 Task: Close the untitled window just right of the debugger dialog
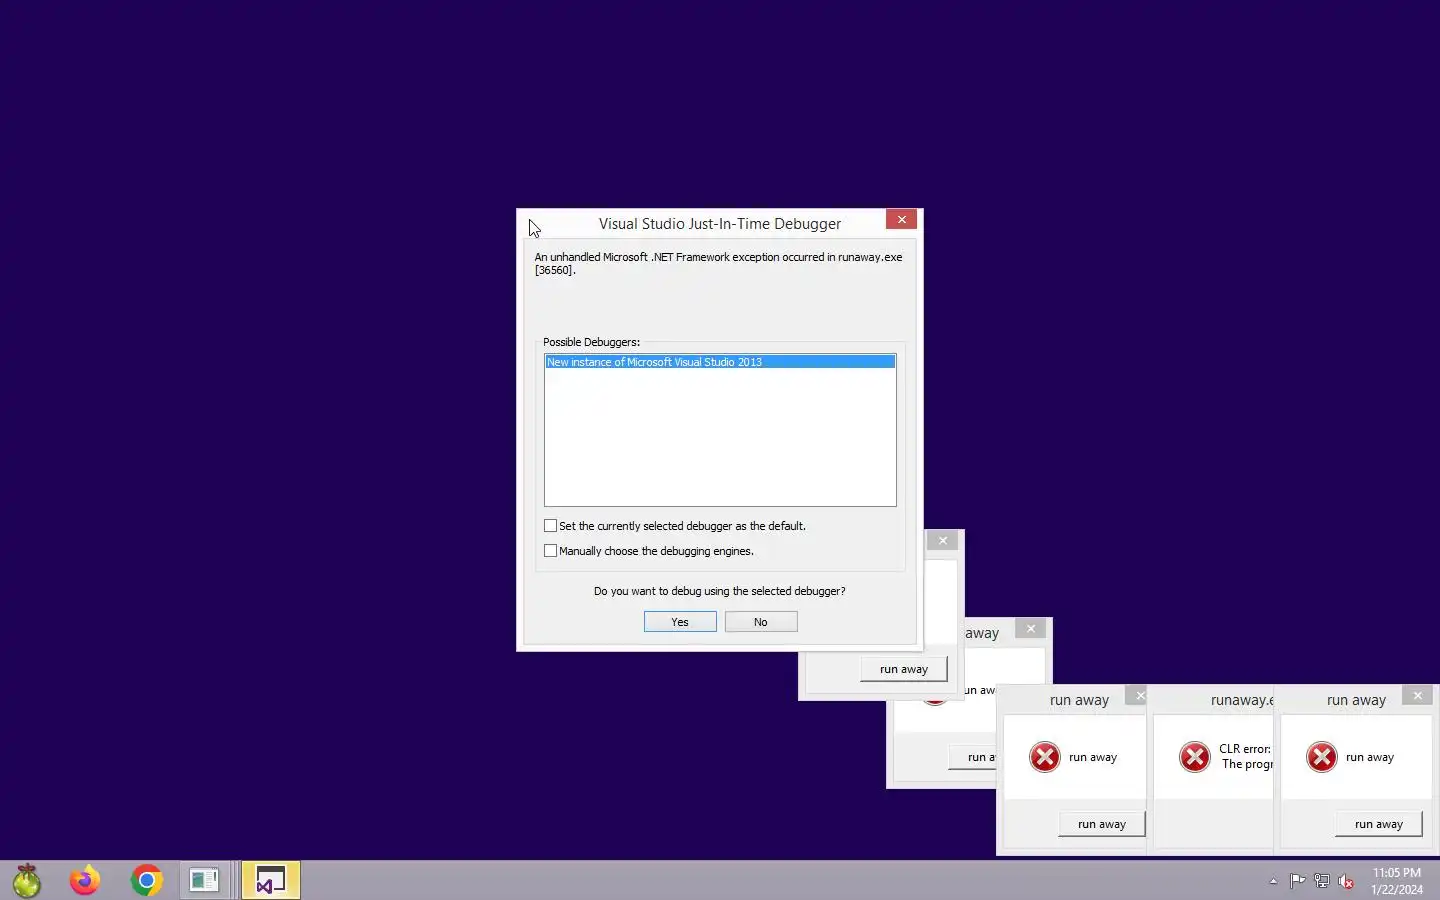click(x=942, y=541)
